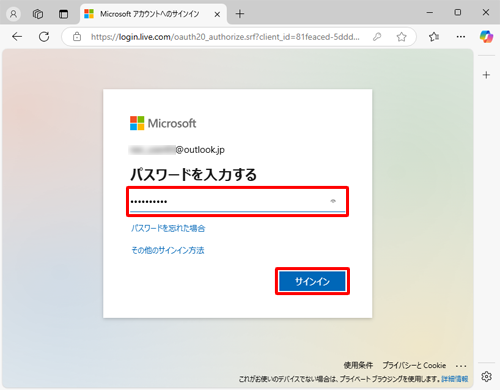Minimize the browser window
500x390 pixels.
430,13
